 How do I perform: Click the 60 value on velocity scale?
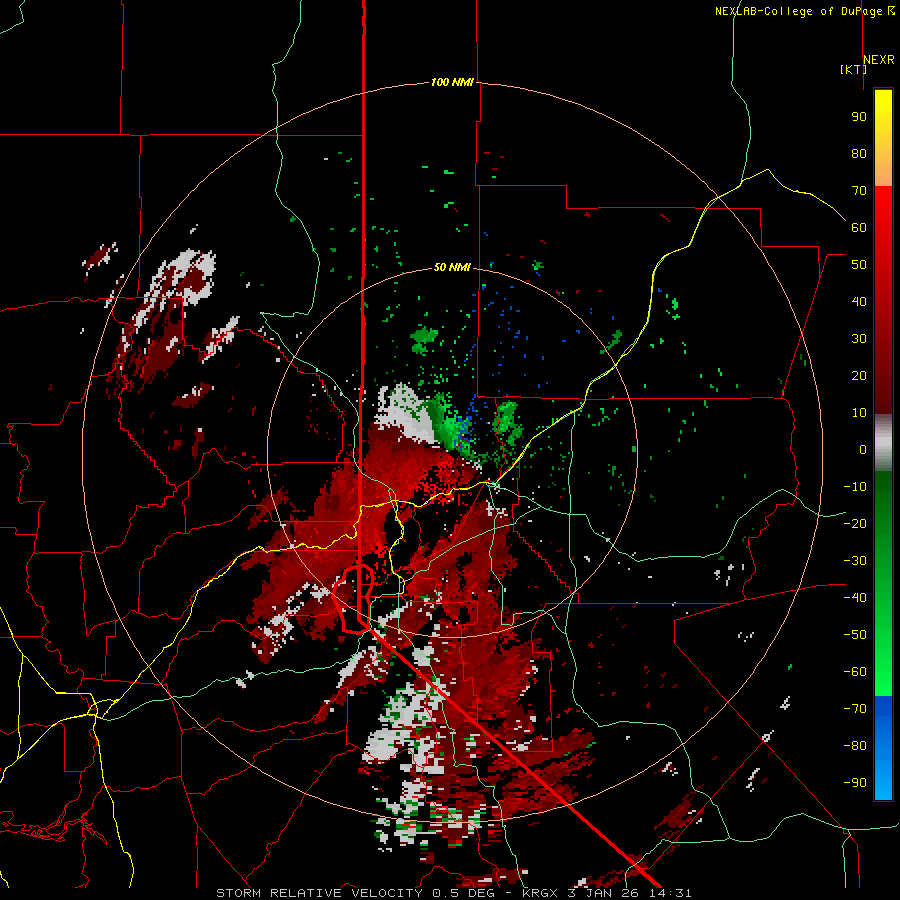coord(859,227)
